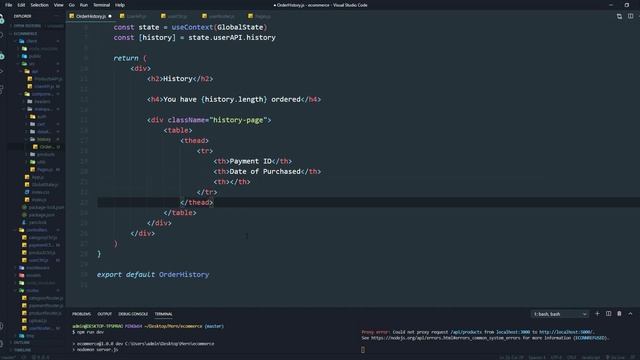Open the Split Editor Right icon
This screenshot has width=640, height=360.
point(630,16)
